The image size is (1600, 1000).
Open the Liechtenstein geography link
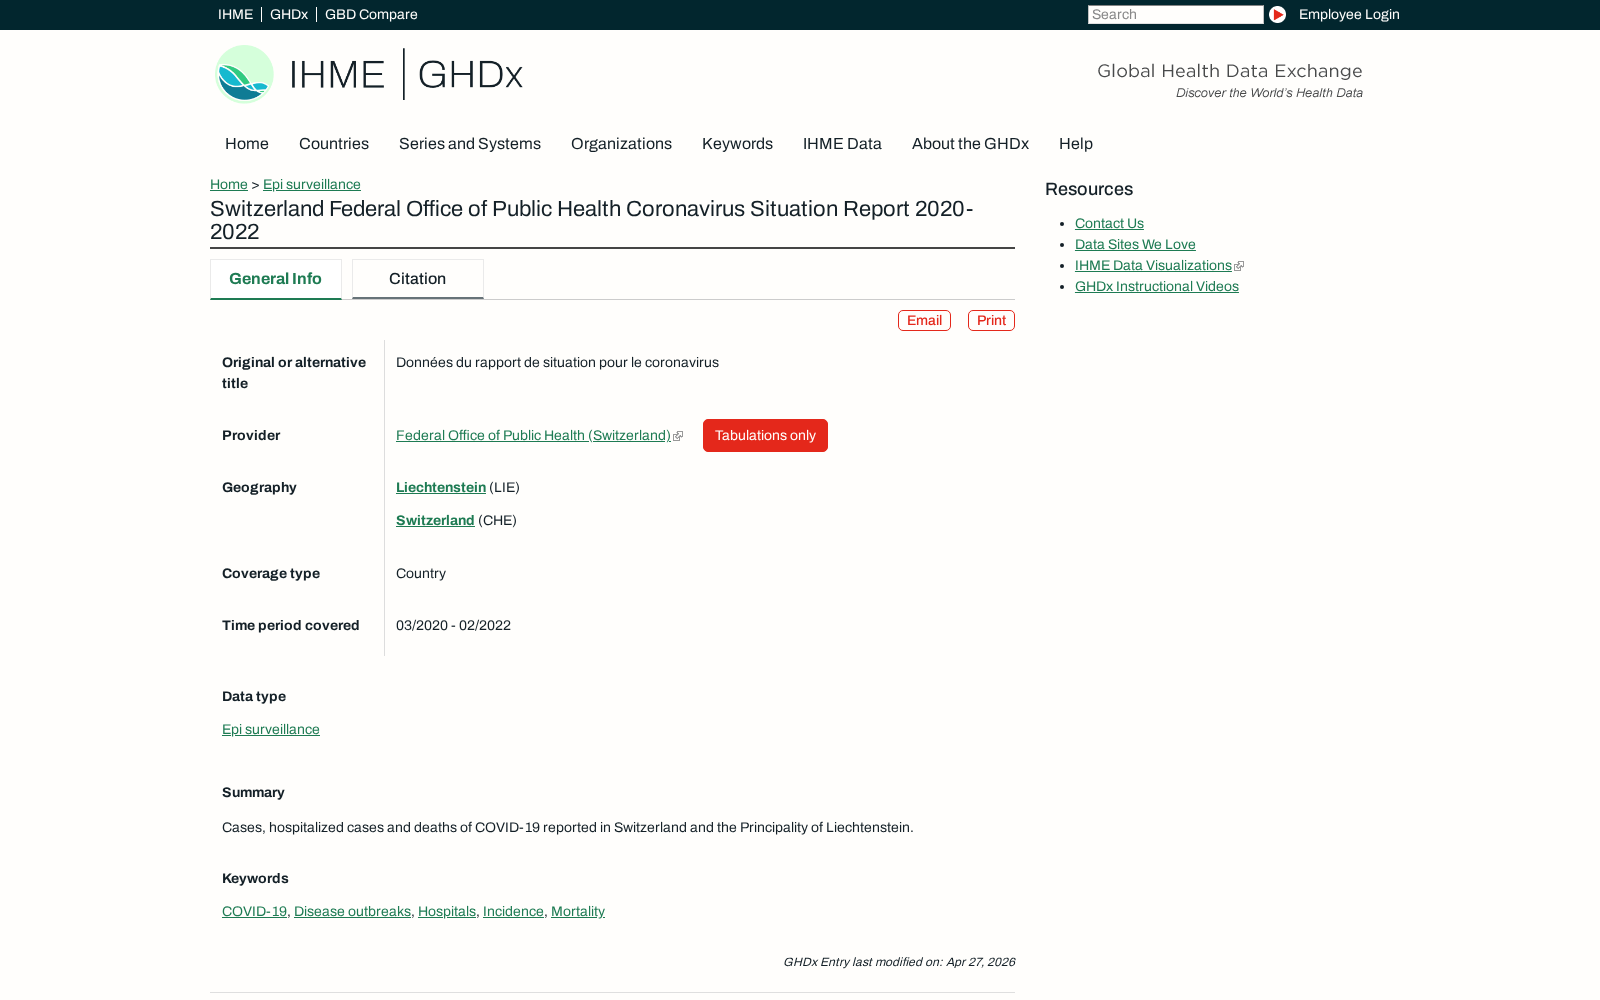(x=441, y=487)
